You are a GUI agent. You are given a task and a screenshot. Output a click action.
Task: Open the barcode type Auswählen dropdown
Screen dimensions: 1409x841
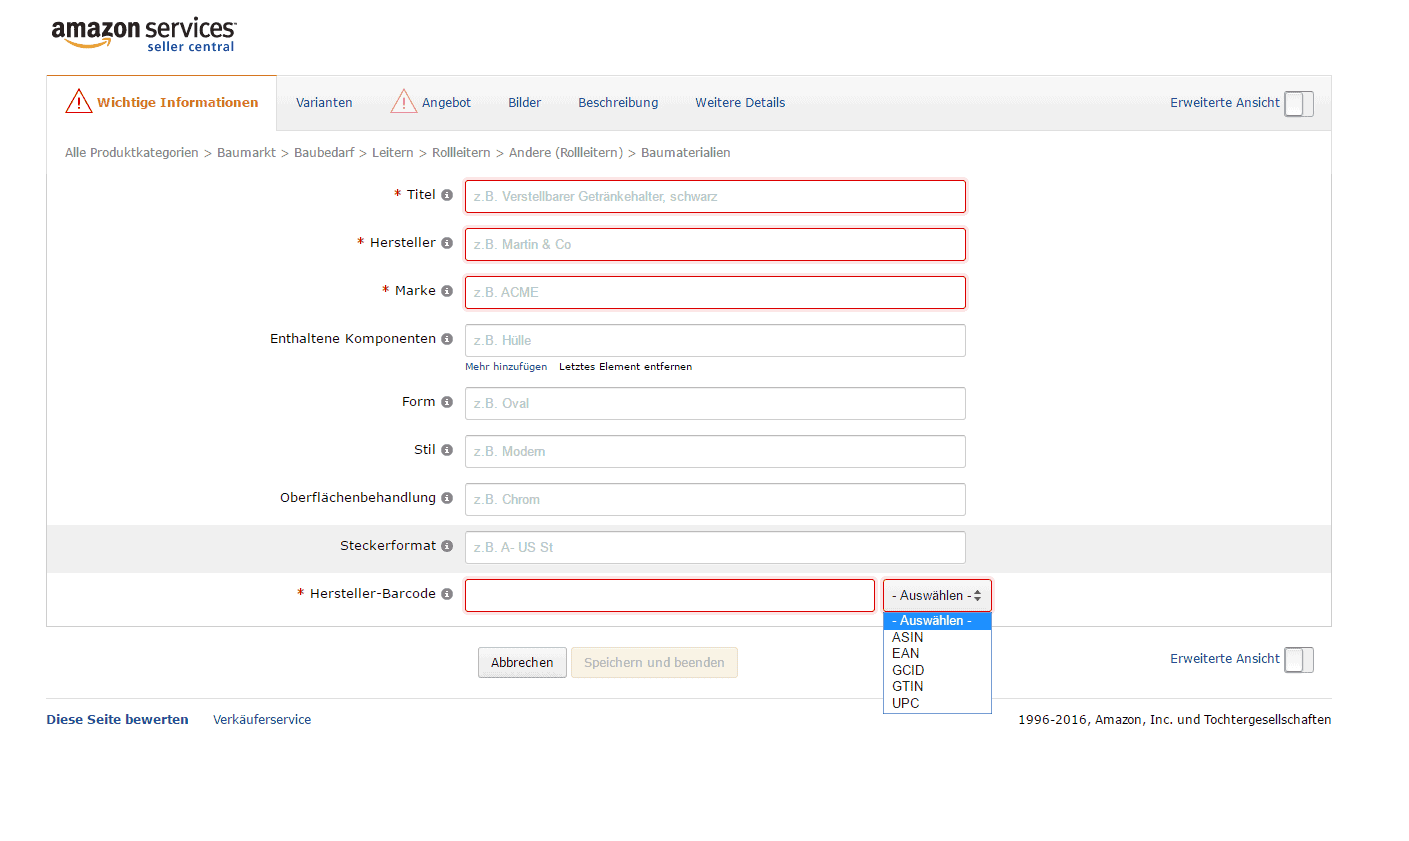[x=937, y=595]
